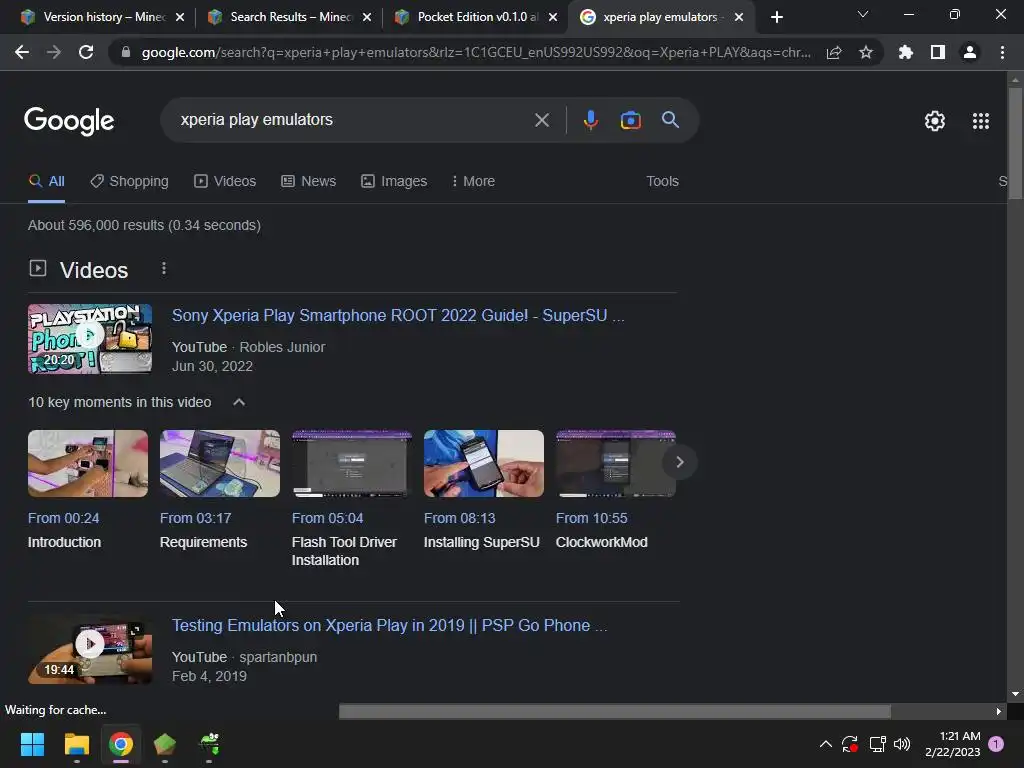Select the Images search filter
This screenshot has width=1024, height=768.
[x=394, y=181]
